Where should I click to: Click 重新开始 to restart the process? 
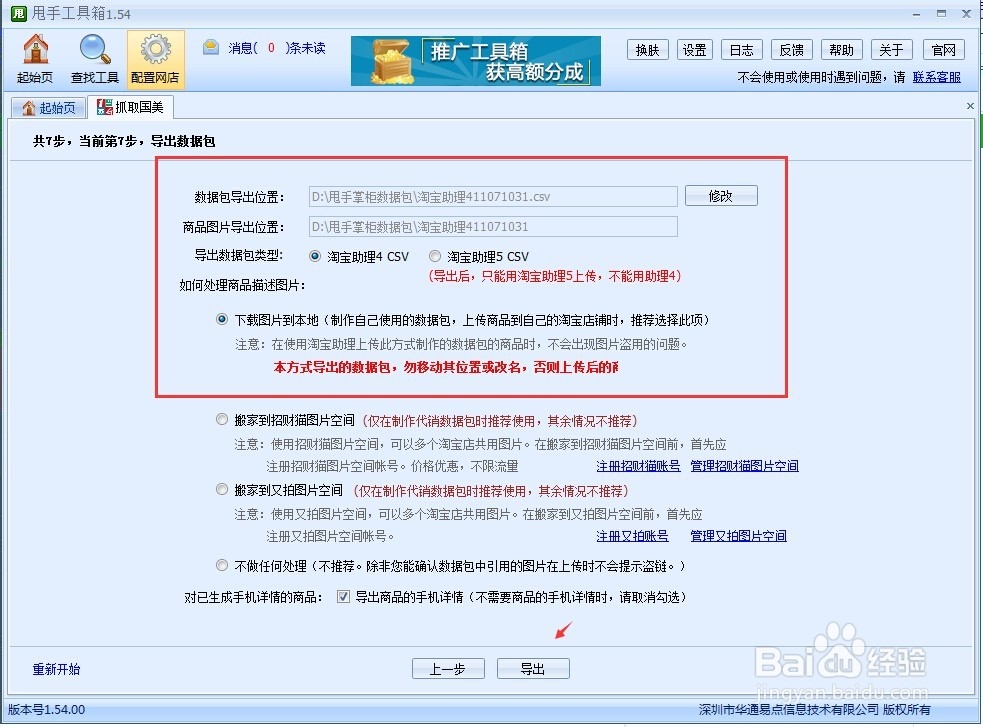55,668
